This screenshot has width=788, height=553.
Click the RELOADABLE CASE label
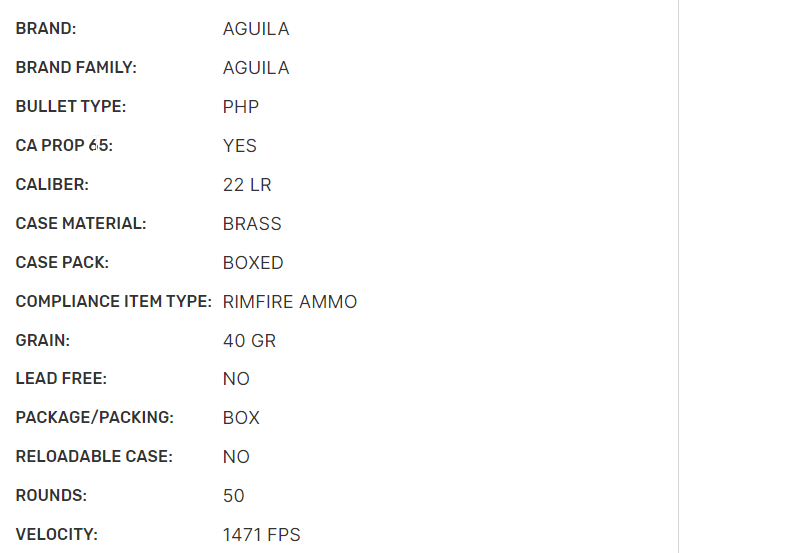tap(94, 457)
